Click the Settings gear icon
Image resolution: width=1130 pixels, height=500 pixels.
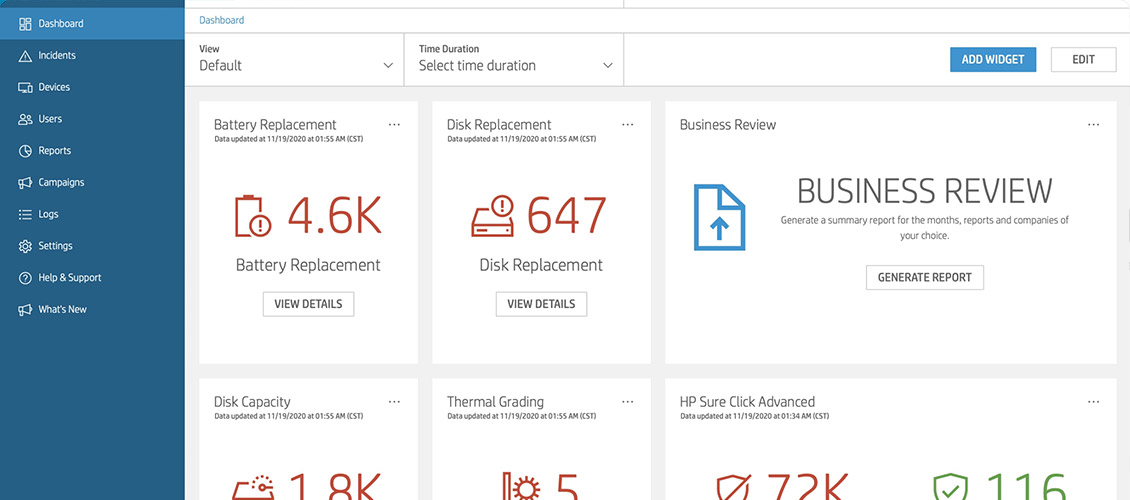point(25,246)
